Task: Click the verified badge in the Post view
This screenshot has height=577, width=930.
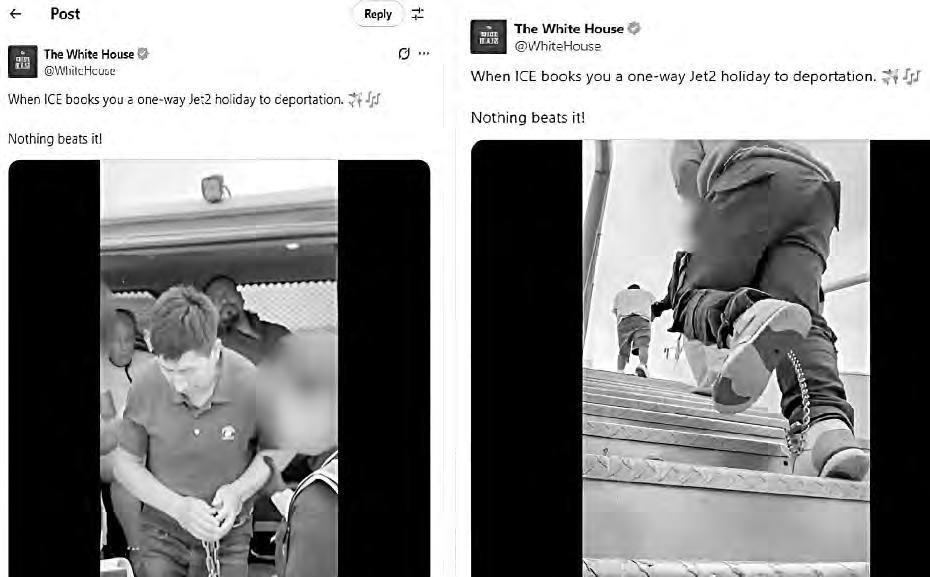Action: click(143, 54)
